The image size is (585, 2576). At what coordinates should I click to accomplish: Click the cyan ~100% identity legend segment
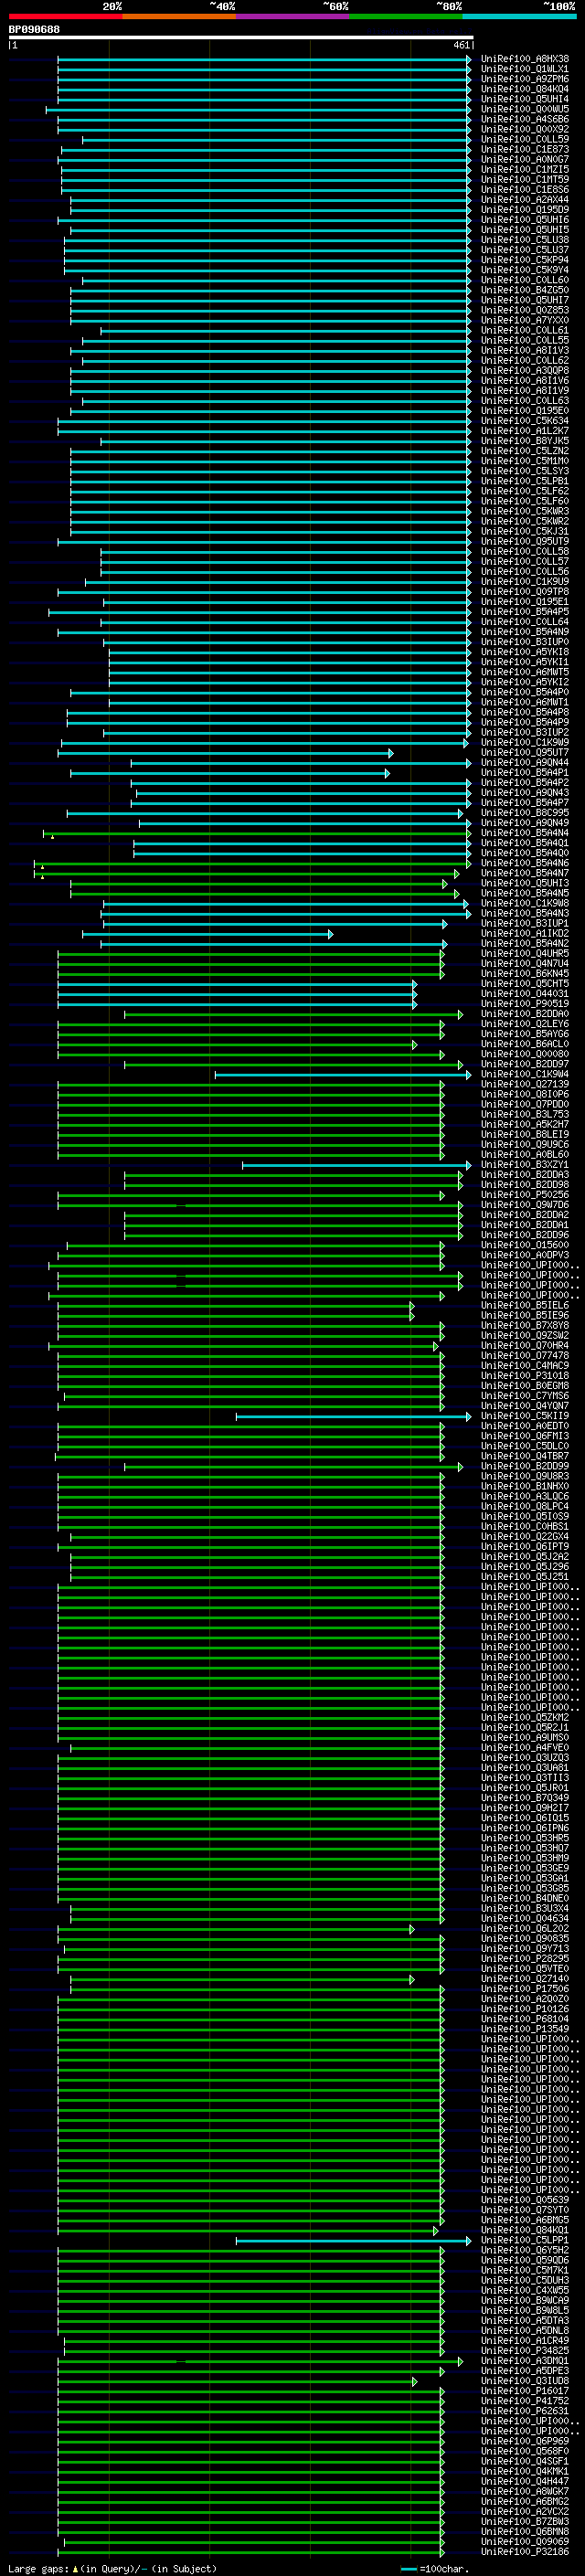[x=519, y=16]
